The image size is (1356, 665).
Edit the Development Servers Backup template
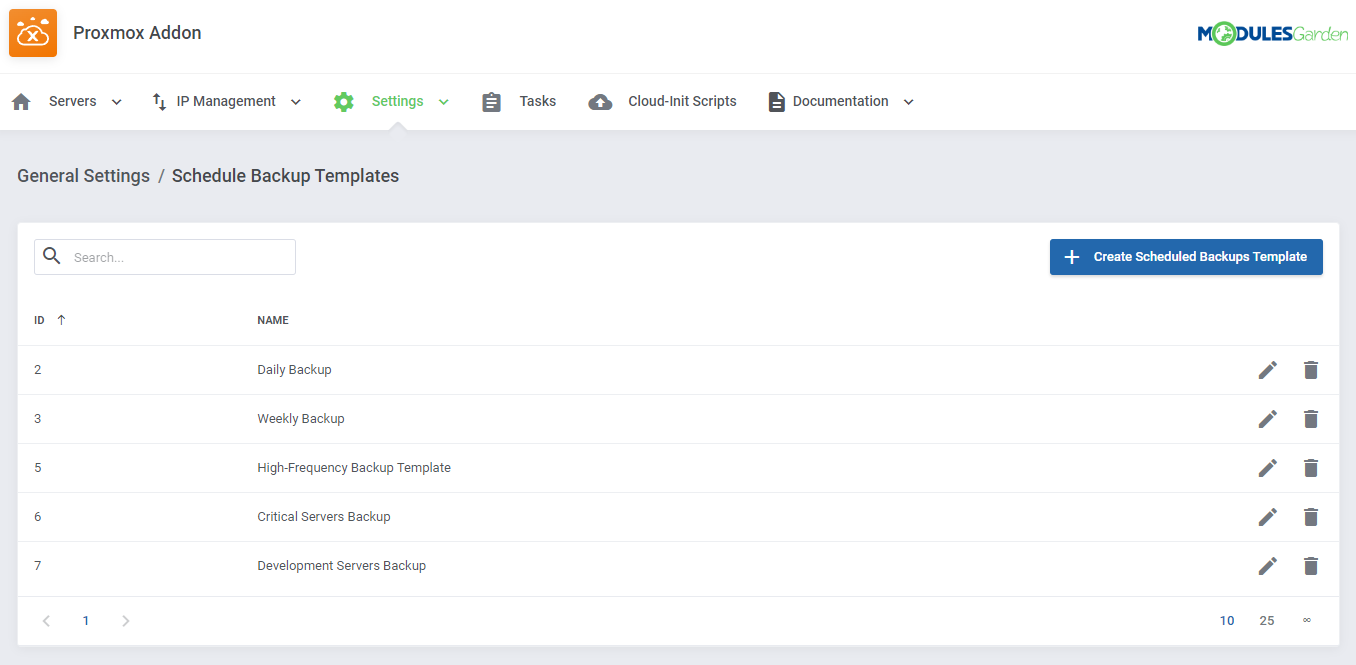tap(1267, 566)
